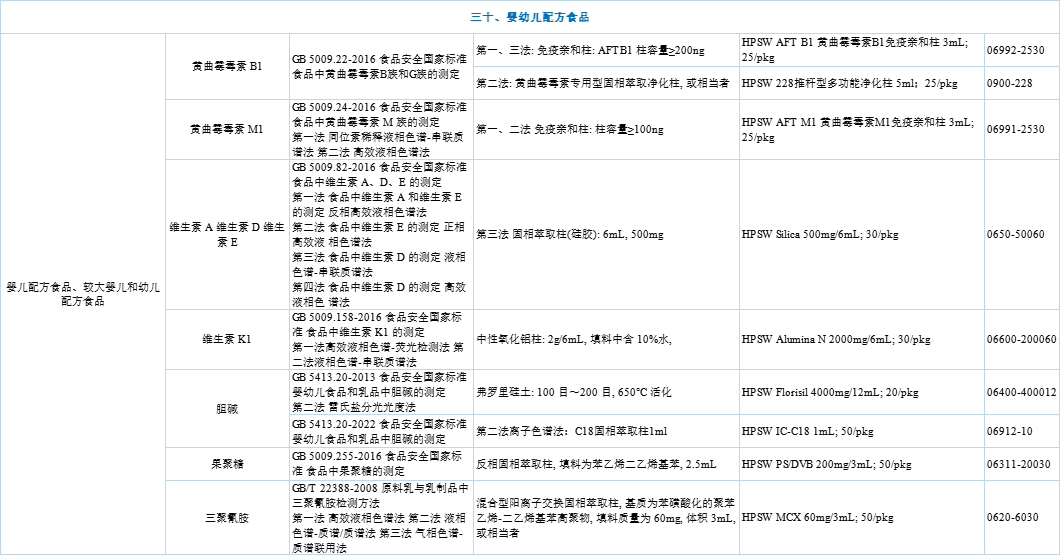The image size is (1060, 556).
Task: Click the 第三法 固相萃取柱(硅胶) 6mL, 500mg cell
Action: coord(606,235)
